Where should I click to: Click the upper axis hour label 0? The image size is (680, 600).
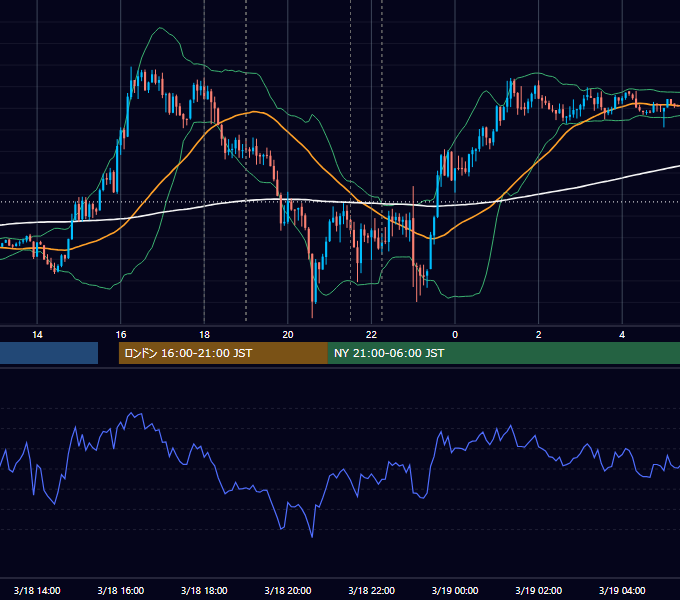point(455,335)
